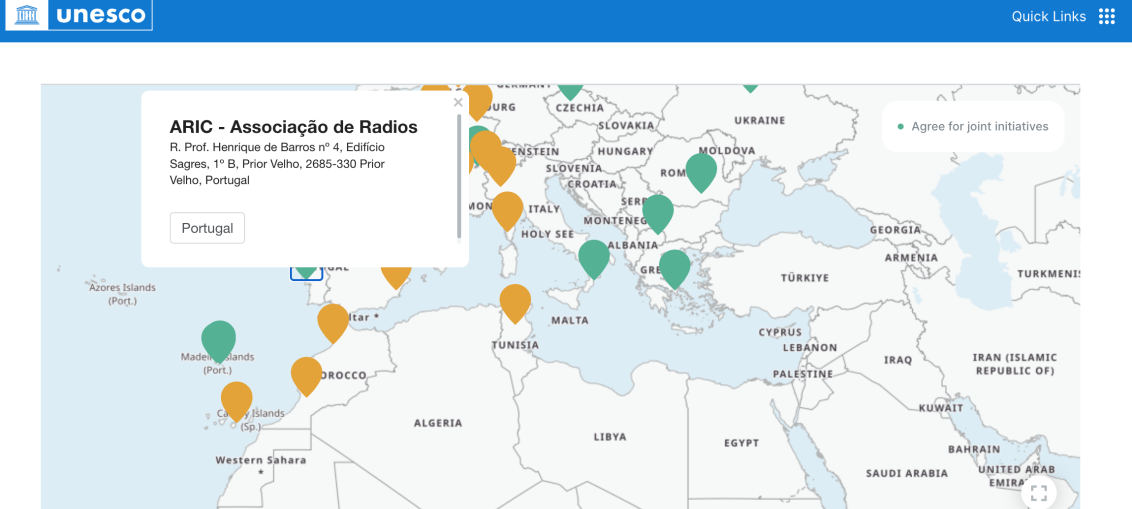Click the green marker over Czechia

click(570, 88)
